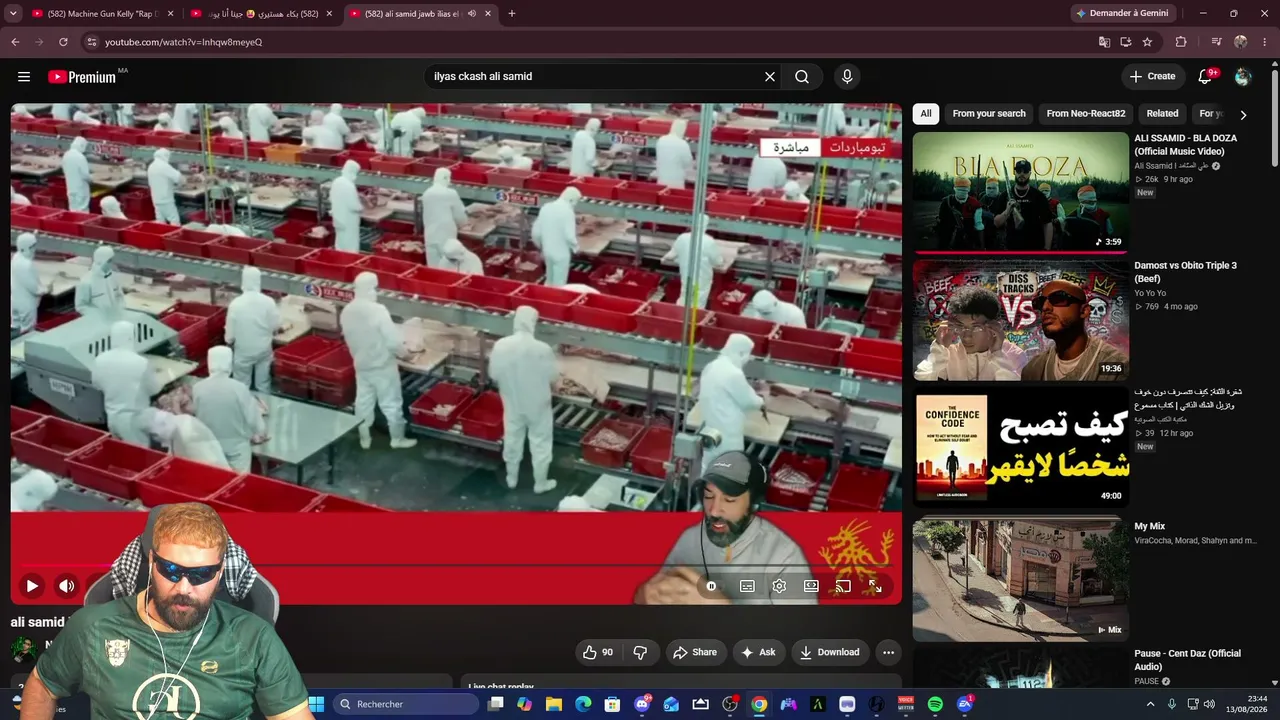The image size is (1280, 720).
Task: Translate this page icon
Action: point(1104,42)
